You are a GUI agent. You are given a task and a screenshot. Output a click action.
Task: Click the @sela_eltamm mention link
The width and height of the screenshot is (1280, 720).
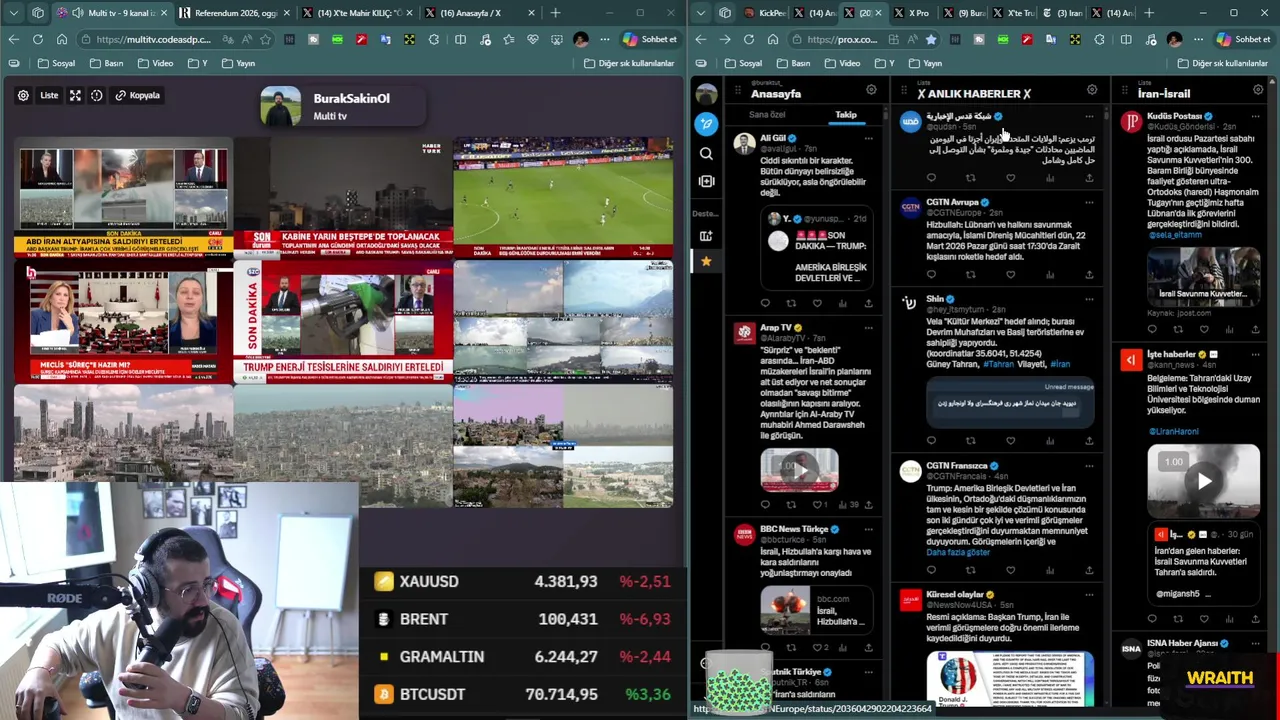(1175, 235)
